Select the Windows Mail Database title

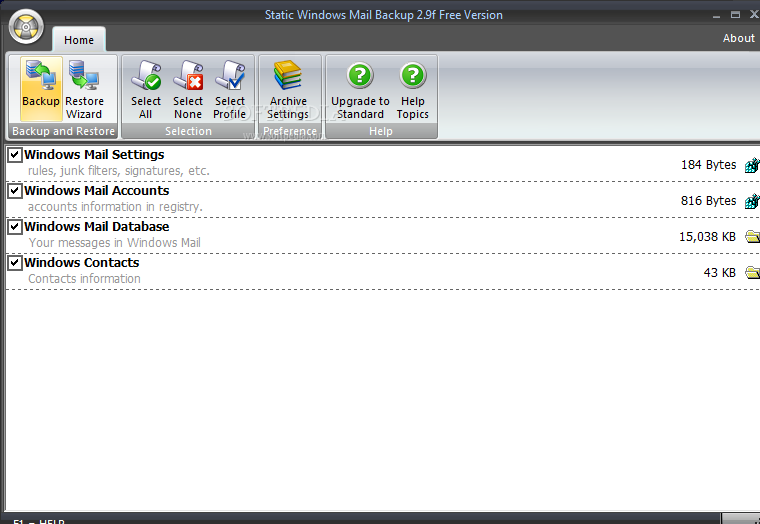(x=96, y=226)
